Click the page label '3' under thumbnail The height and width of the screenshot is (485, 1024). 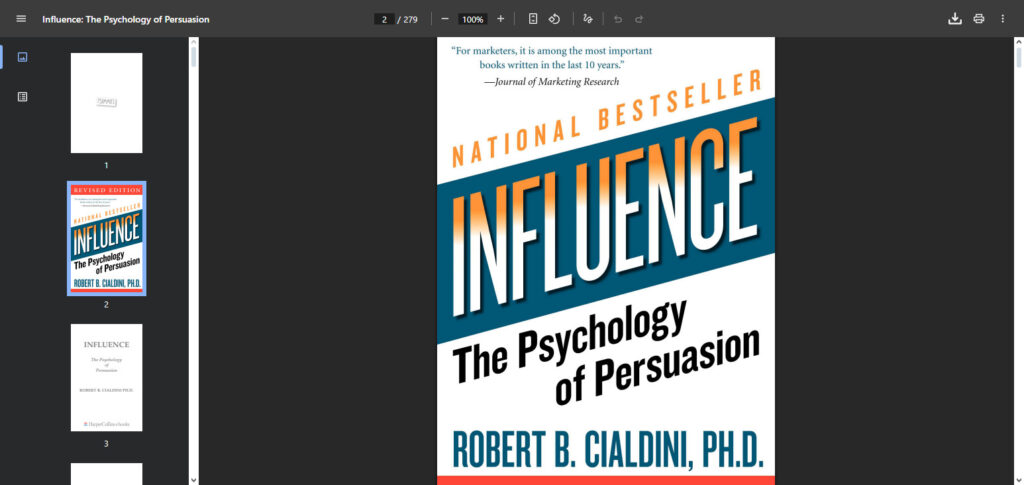(106, 444)
